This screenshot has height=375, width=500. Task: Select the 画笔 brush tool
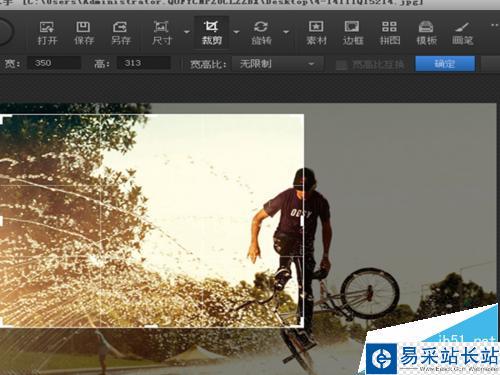point(462,33)
